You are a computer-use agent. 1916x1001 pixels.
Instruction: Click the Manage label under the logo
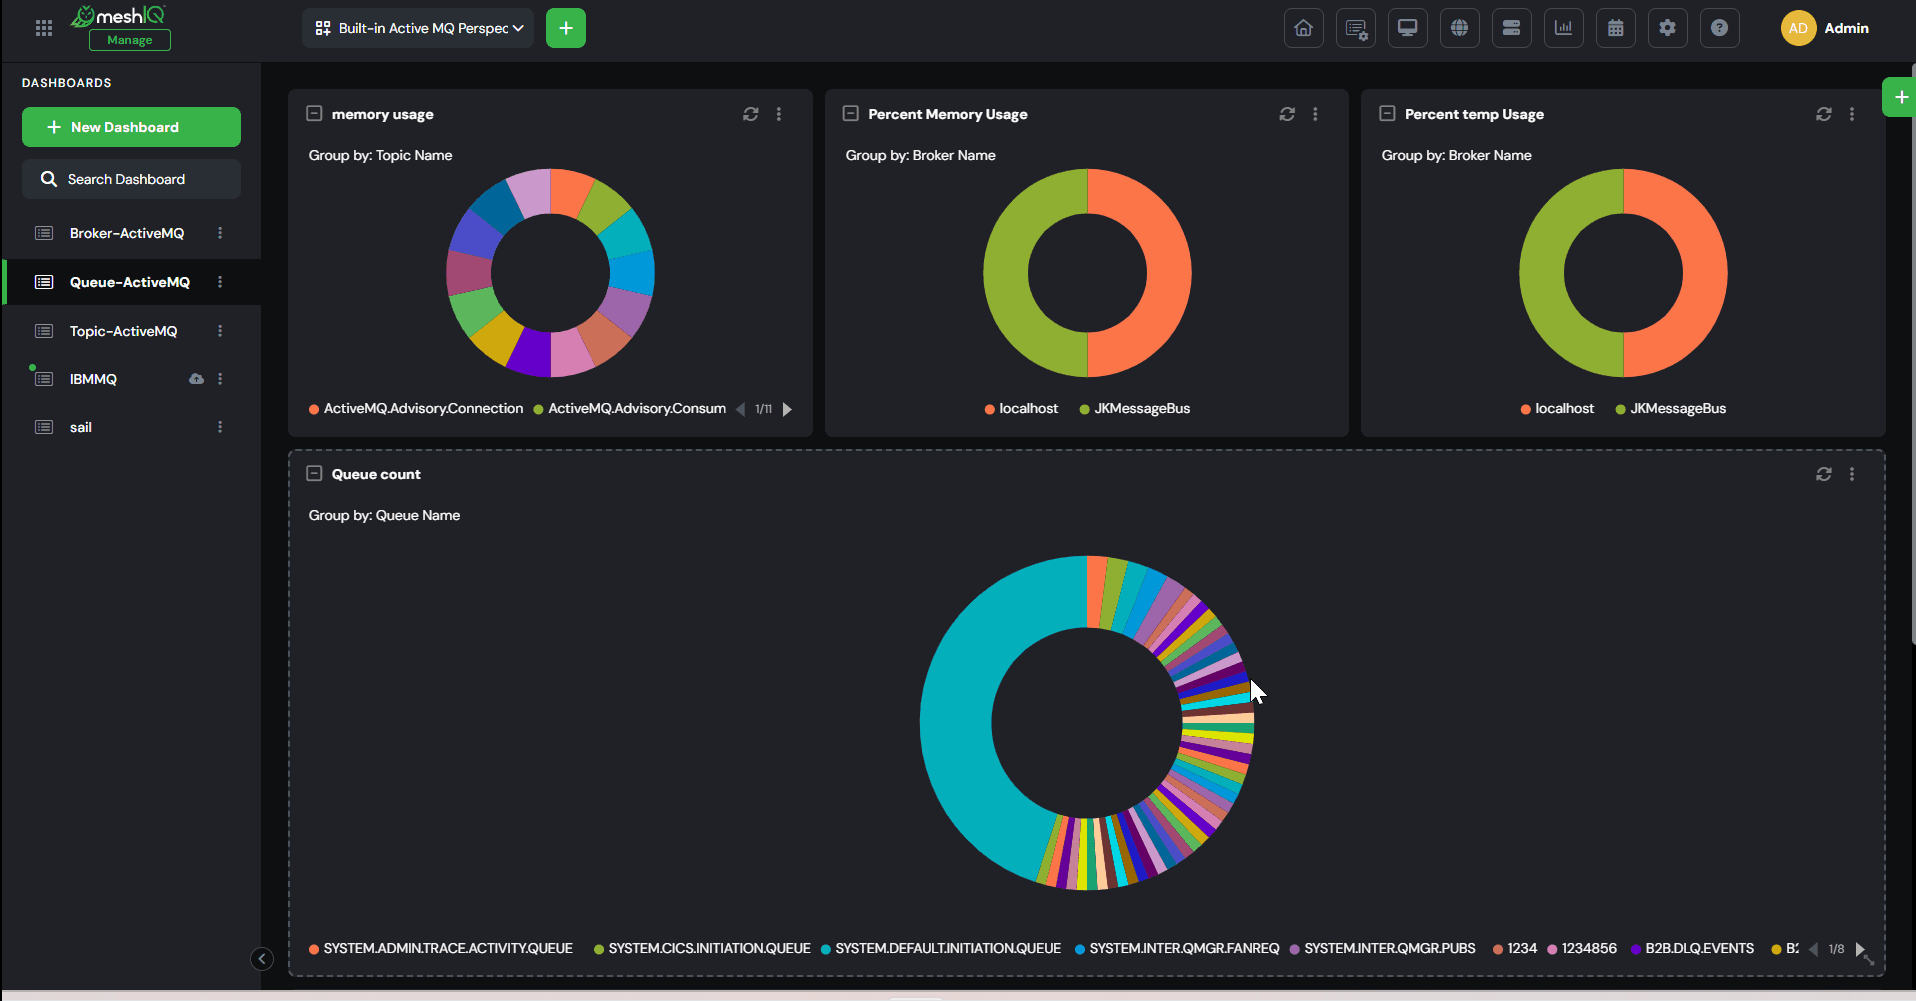pyautogui.click(x=130, y=40)
